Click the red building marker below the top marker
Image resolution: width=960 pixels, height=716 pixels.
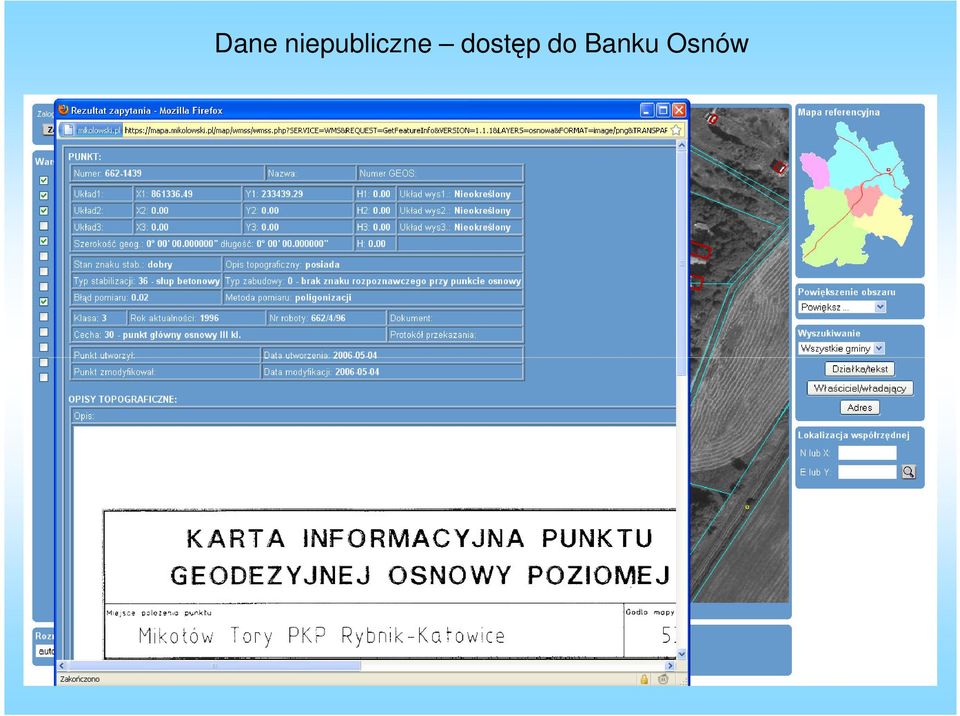[x=780, y=166]
